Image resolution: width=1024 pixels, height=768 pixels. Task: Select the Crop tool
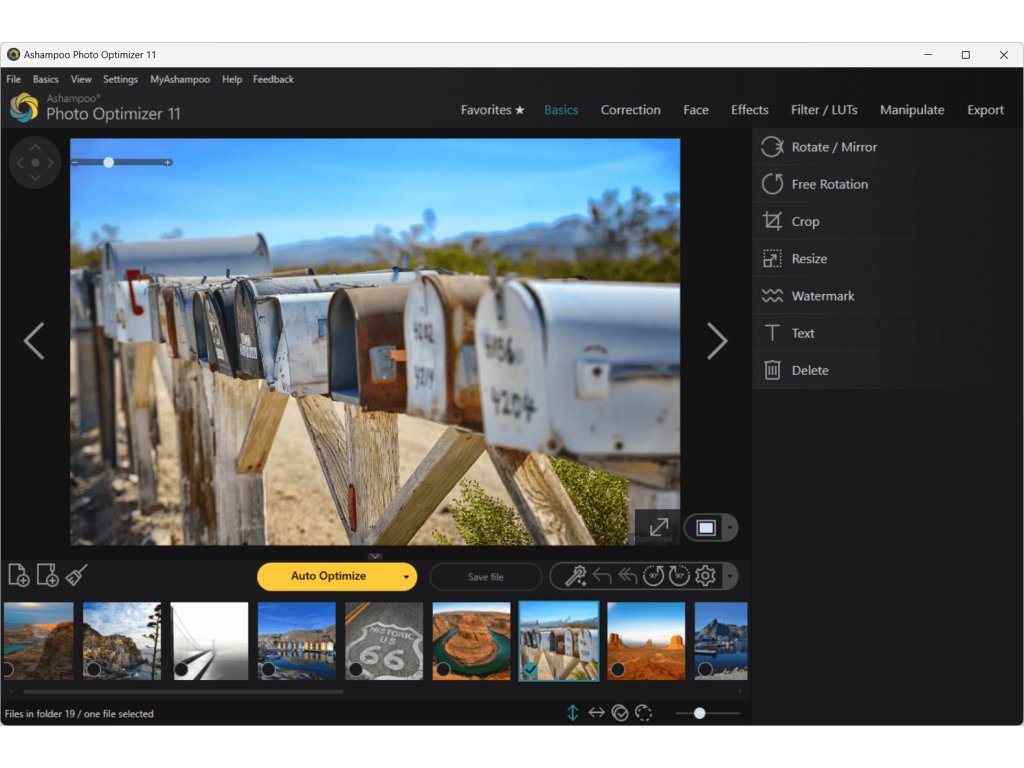tap(805, 222)
